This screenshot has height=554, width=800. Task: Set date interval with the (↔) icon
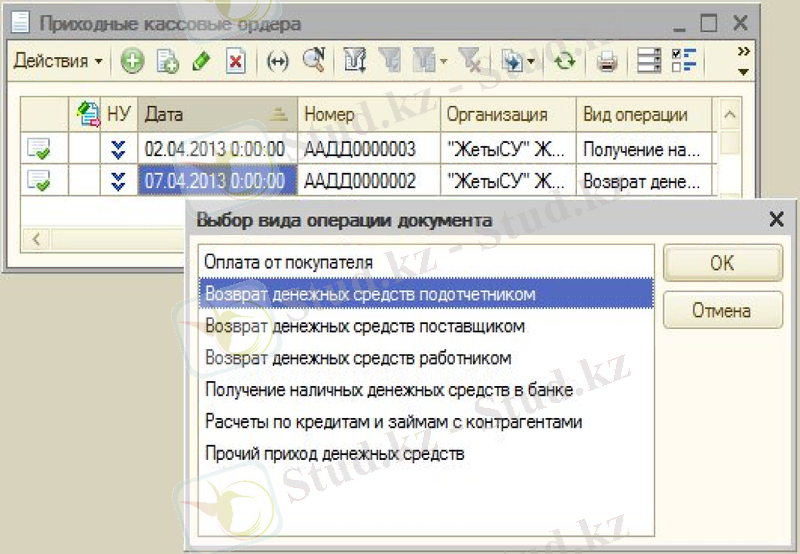point(277,62)
